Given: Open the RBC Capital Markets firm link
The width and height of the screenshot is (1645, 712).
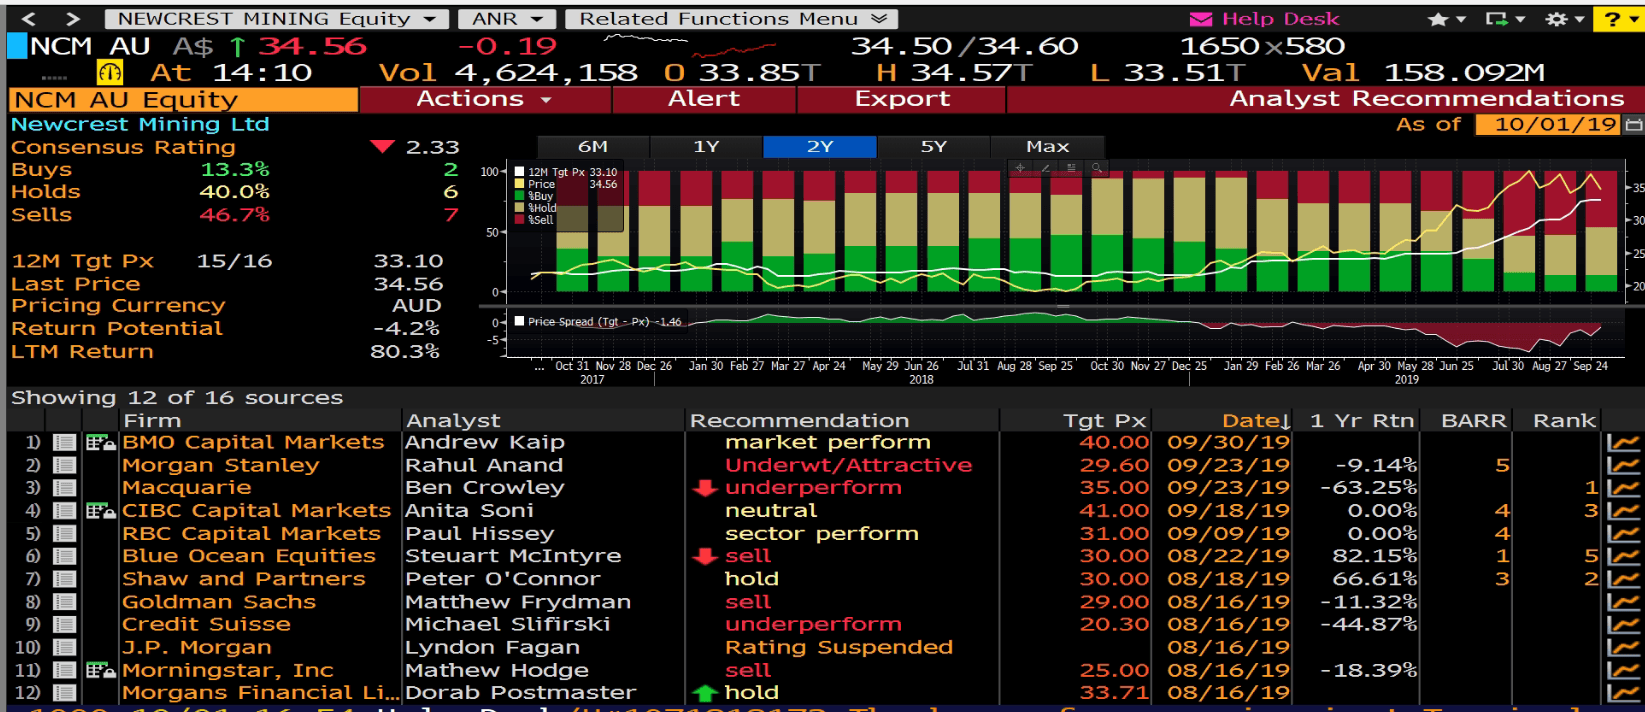Looking at the screenshot, I should pyautogui.click(x=251, y=534).
